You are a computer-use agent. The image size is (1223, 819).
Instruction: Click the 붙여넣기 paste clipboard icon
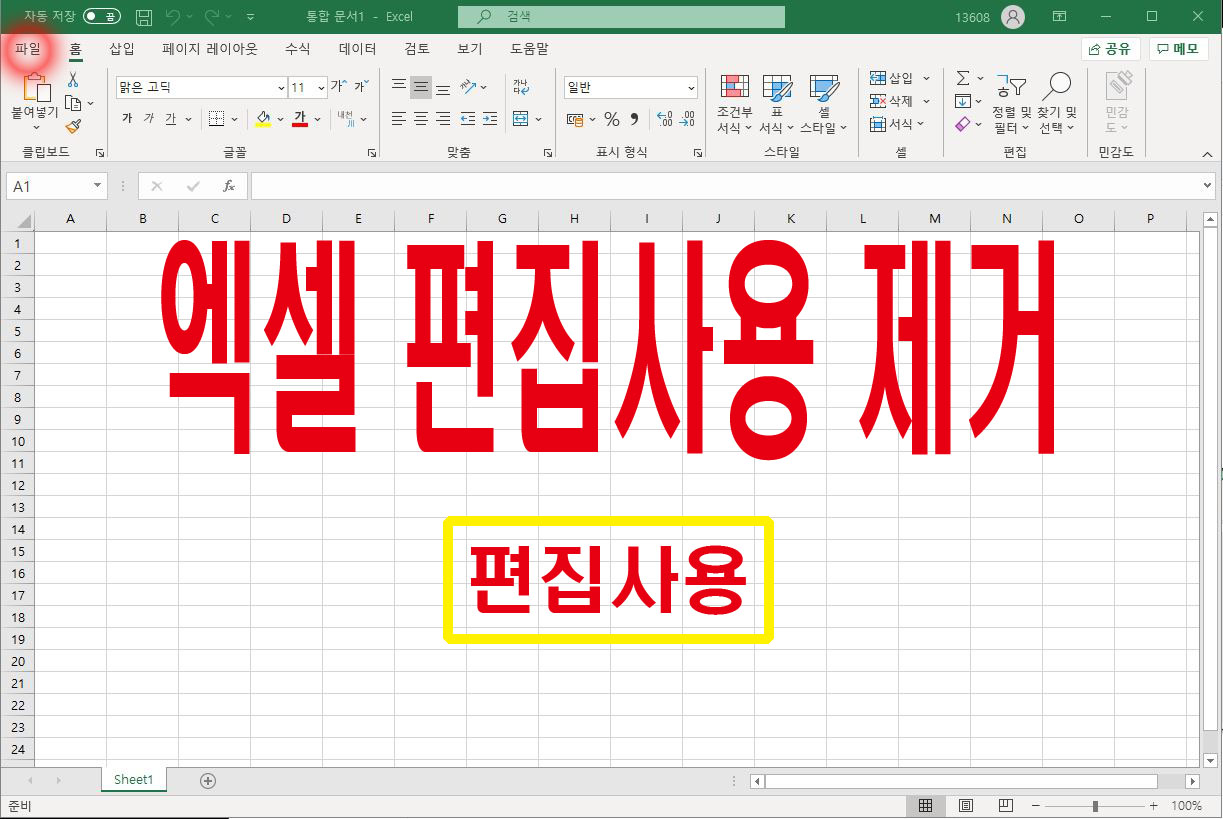[36, 86]
